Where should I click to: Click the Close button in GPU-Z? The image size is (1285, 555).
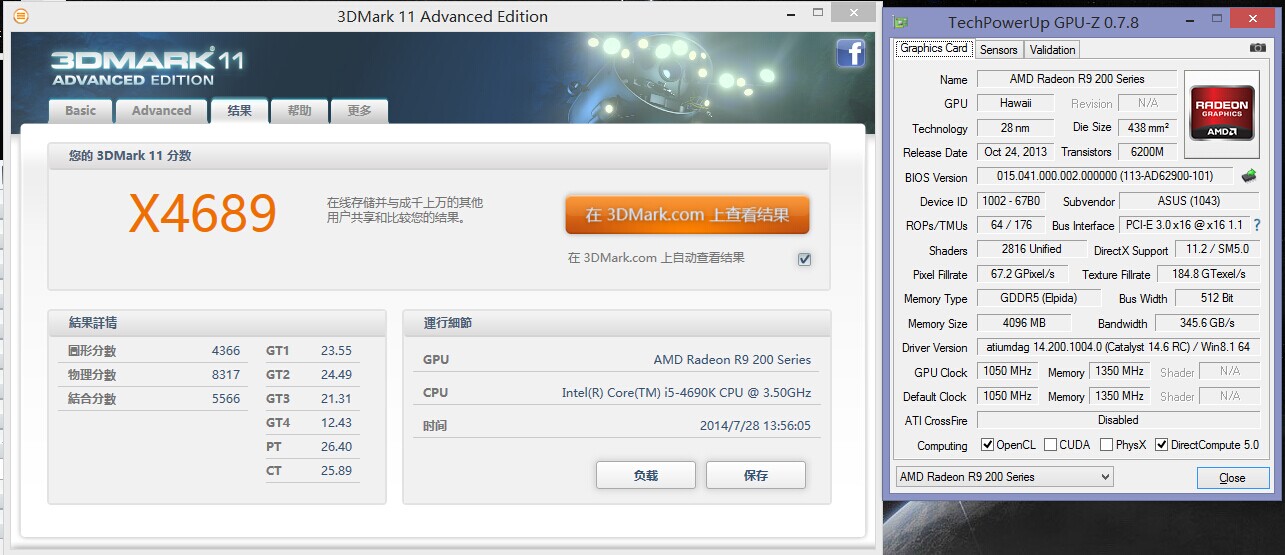[1233, 478]
